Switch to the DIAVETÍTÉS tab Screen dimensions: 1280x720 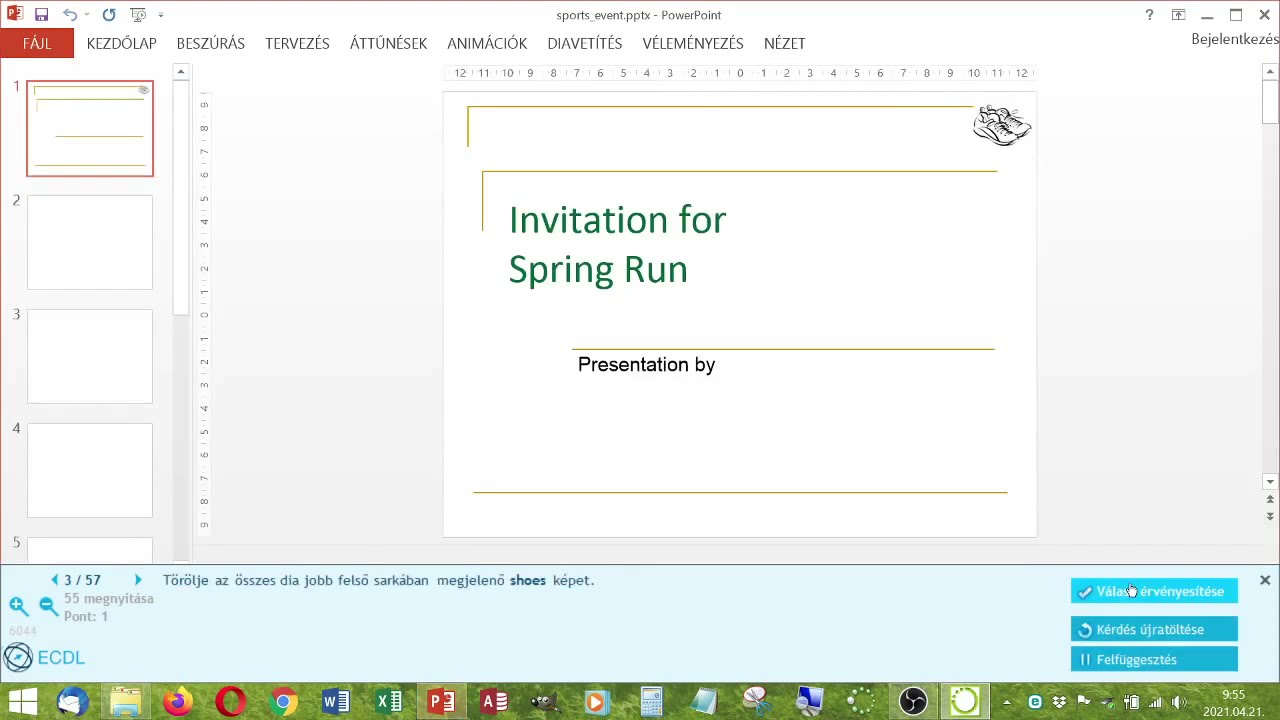[x=585, y=44]
